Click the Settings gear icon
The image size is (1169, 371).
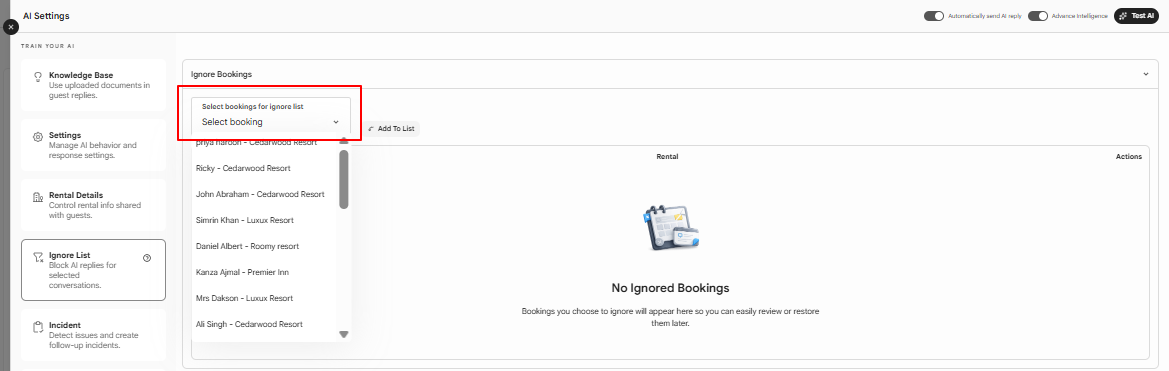[x=38, y=137]
